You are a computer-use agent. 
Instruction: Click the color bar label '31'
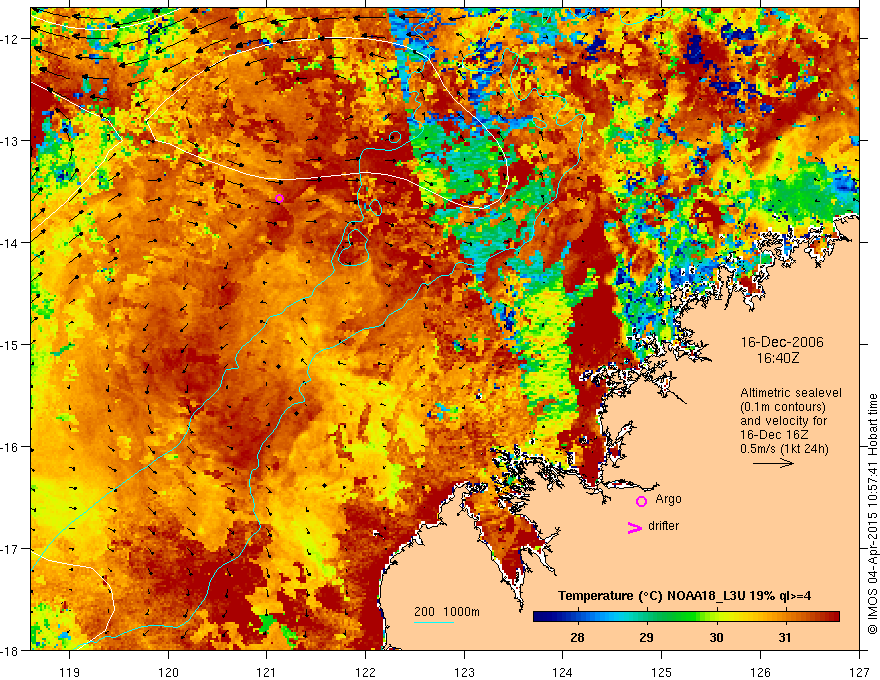pos(785,637)
